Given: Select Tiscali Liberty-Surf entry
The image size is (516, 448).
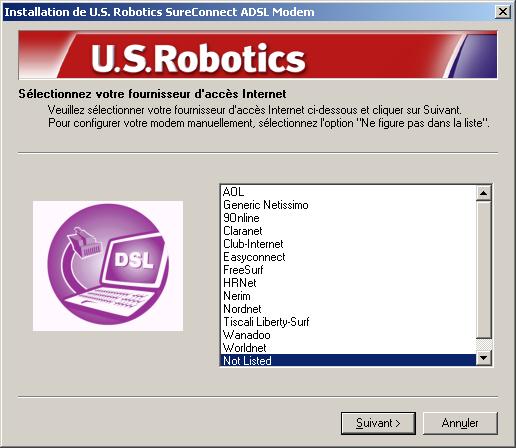Looking at the screenshot, I should pyautogui.click(x=349, y=322).
